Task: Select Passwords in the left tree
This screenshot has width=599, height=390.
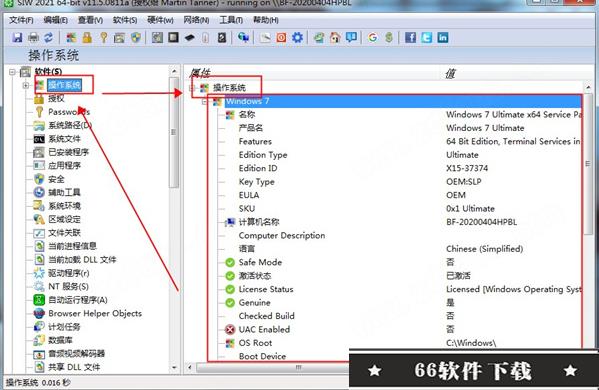Action: (69, 112)
